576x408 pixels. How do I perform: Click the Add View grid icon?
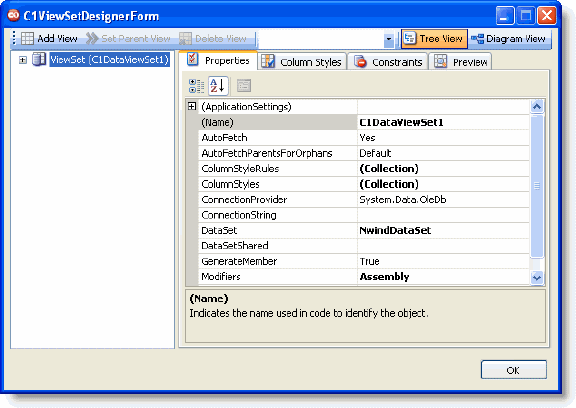[27, 39]
